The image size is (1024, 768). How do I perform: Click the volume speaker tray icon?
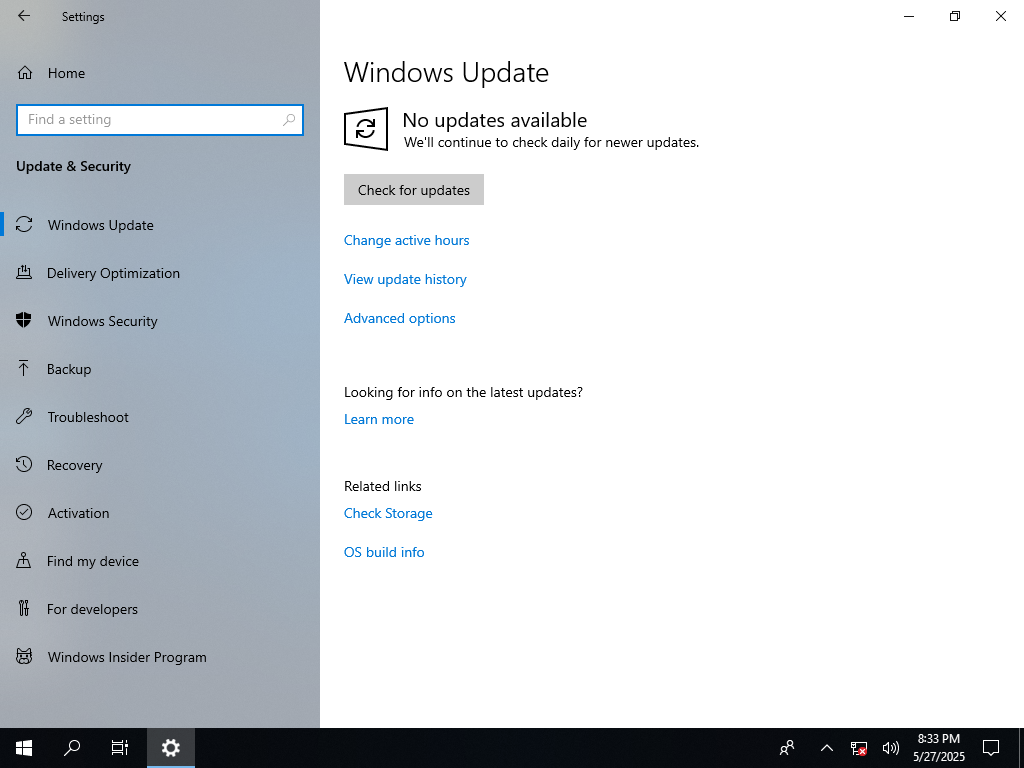(x=890, y=748)
